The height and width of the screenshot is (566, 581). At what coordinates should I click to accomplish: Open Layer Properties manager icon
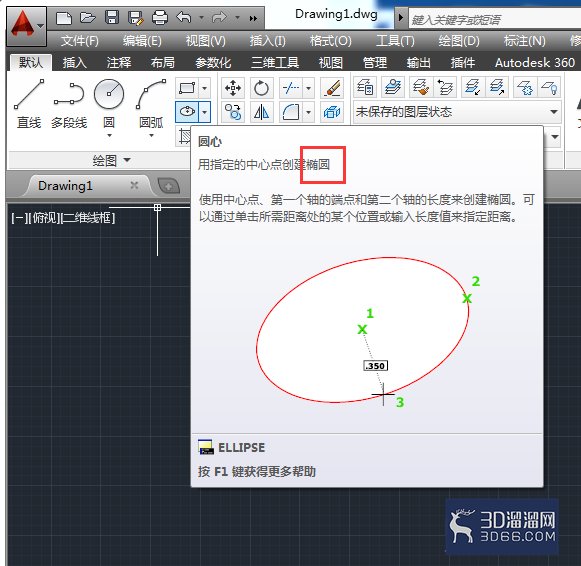365,87
